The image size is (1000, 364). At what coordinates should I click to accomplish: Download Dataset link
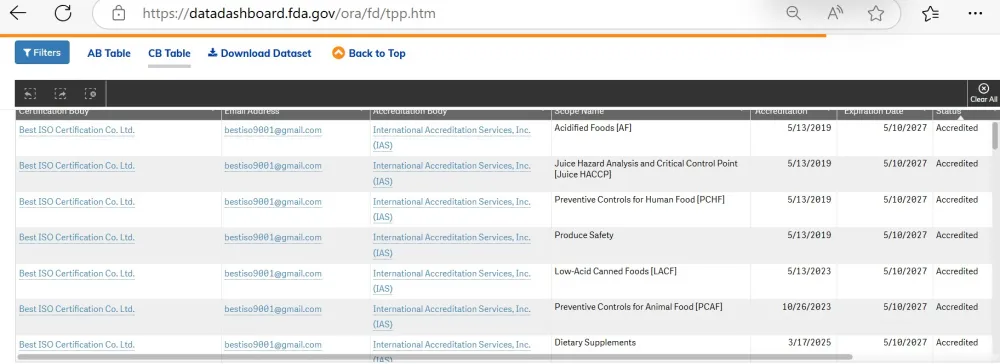[260, 54]
